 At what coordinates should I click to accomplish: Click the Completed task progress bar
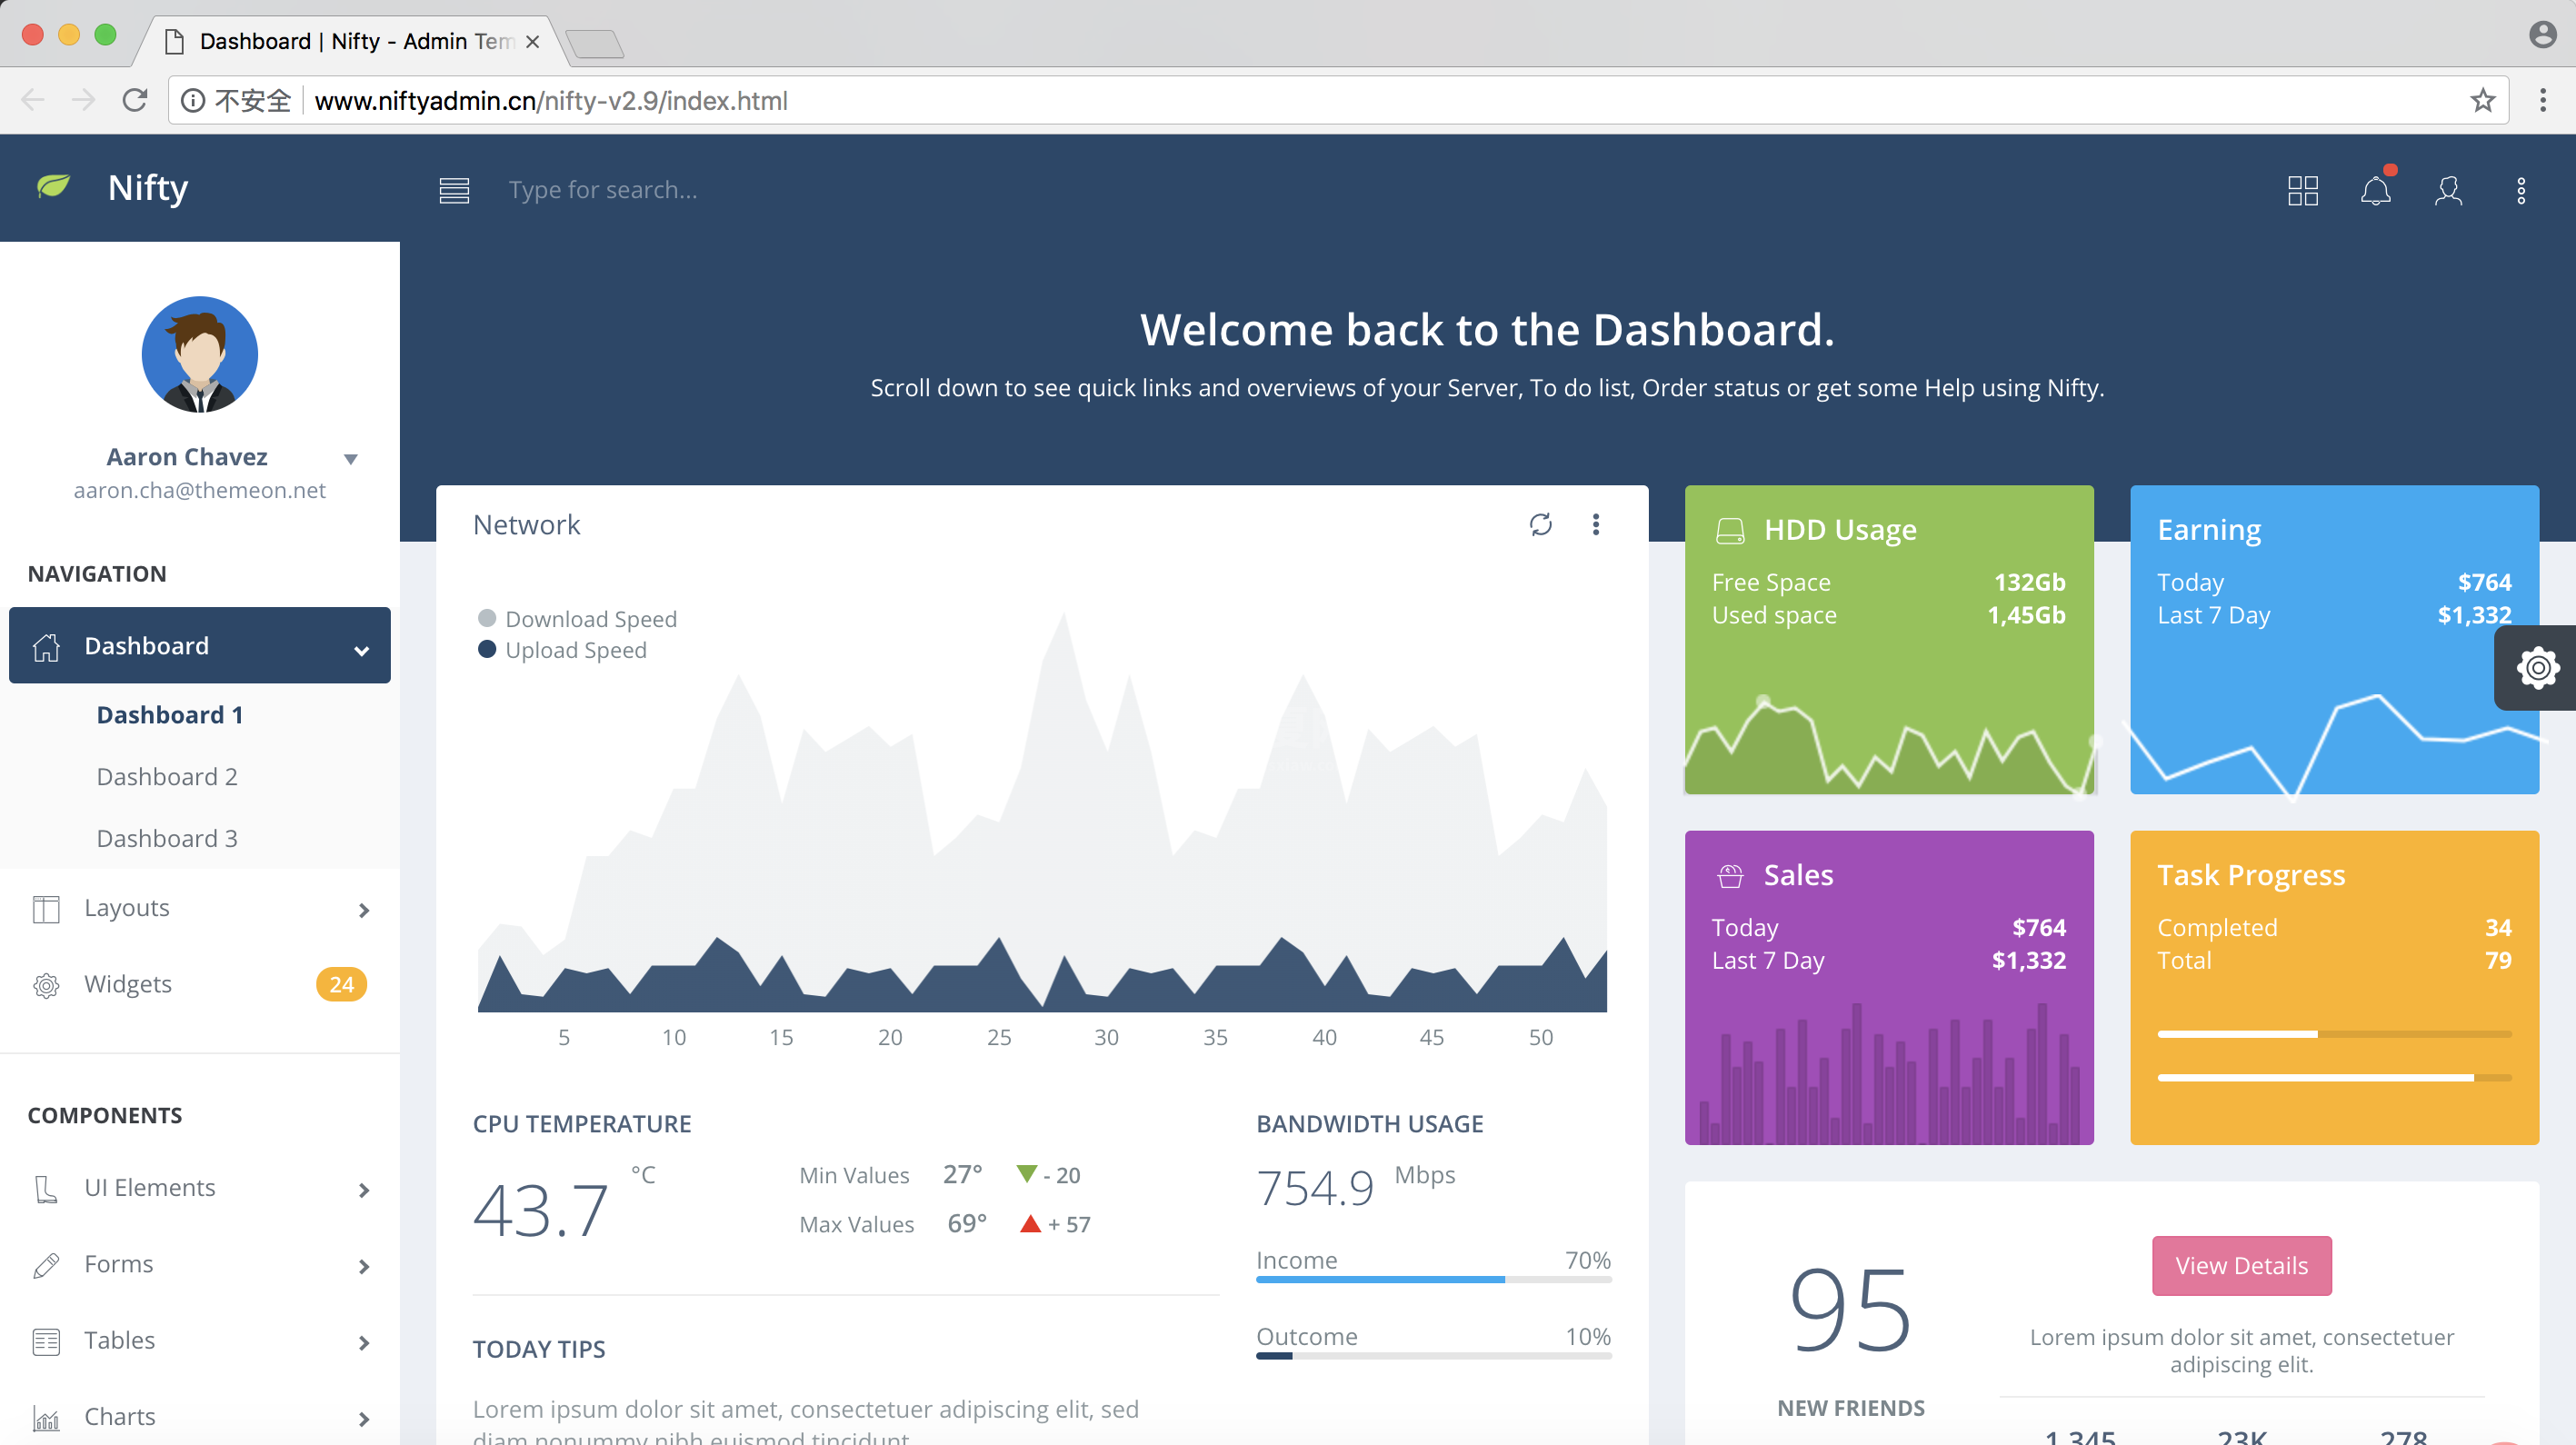(2334, 1034)
